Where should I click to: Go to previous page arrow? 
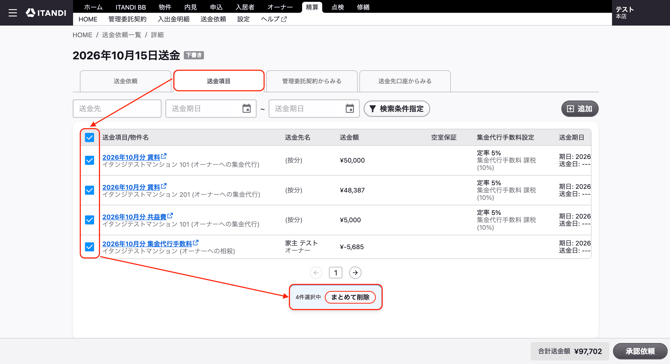(x=316, y=273)
